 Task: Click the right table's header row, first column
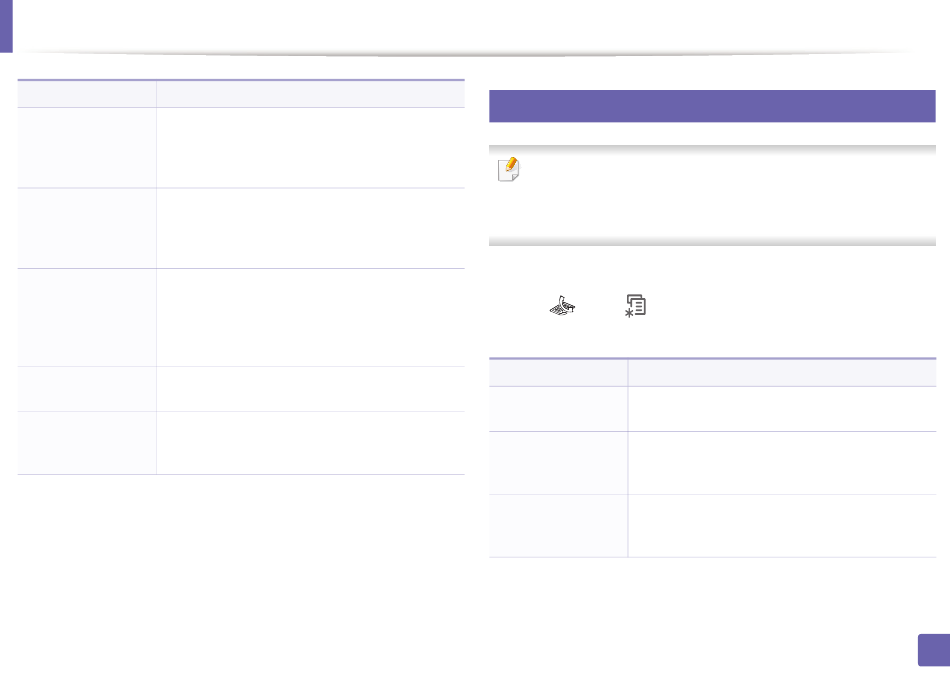(558, 373)
